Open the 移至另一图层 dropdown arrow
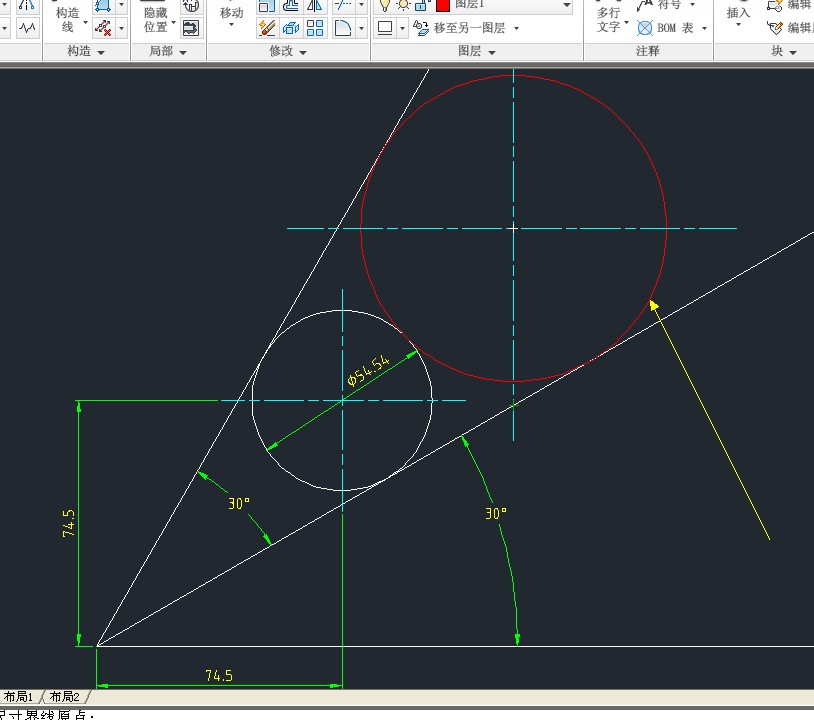 pyautogui.click(x=517, y=28)
